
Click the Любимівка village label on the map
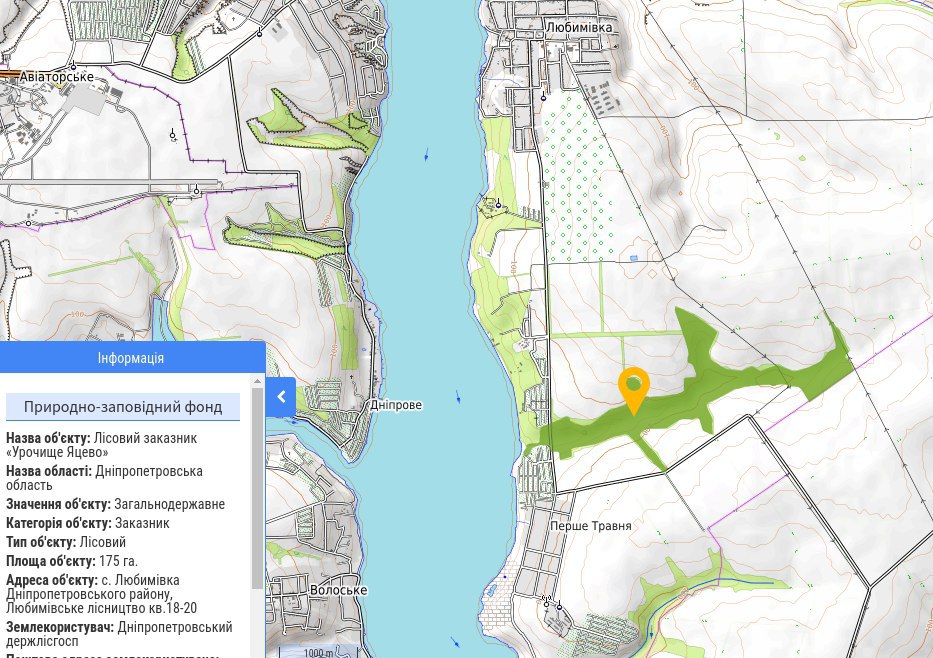tap(579, 27)
